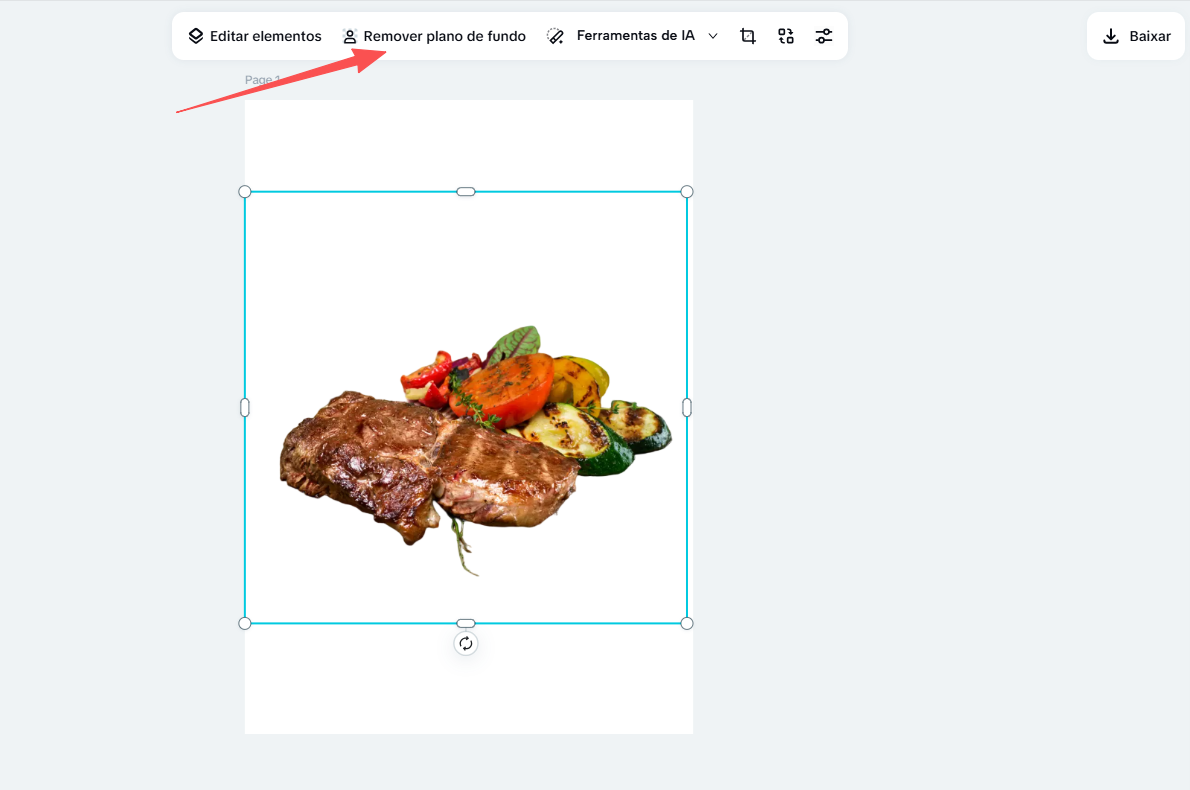
Task: Click the top-left corner selection handle
Action: 245,191
